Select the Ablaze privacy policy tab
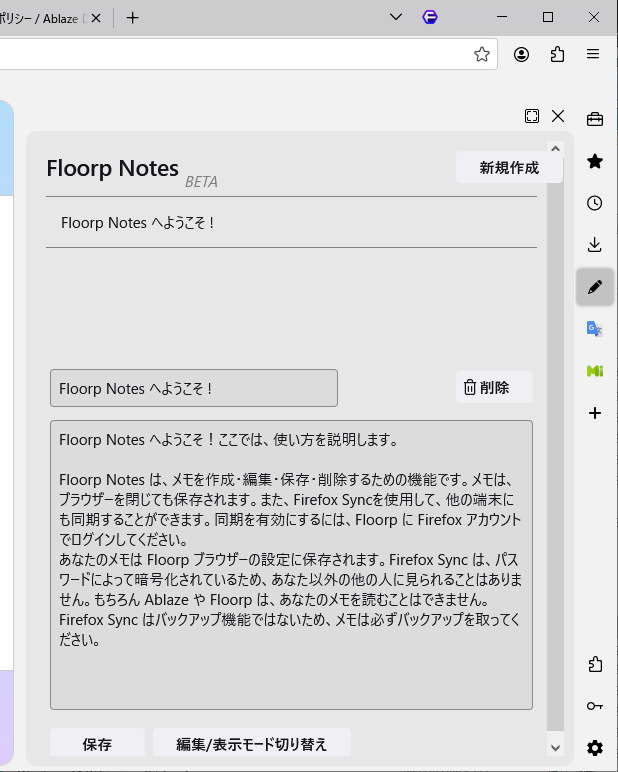This screenshot has height=772, width=618. [44, 18]
